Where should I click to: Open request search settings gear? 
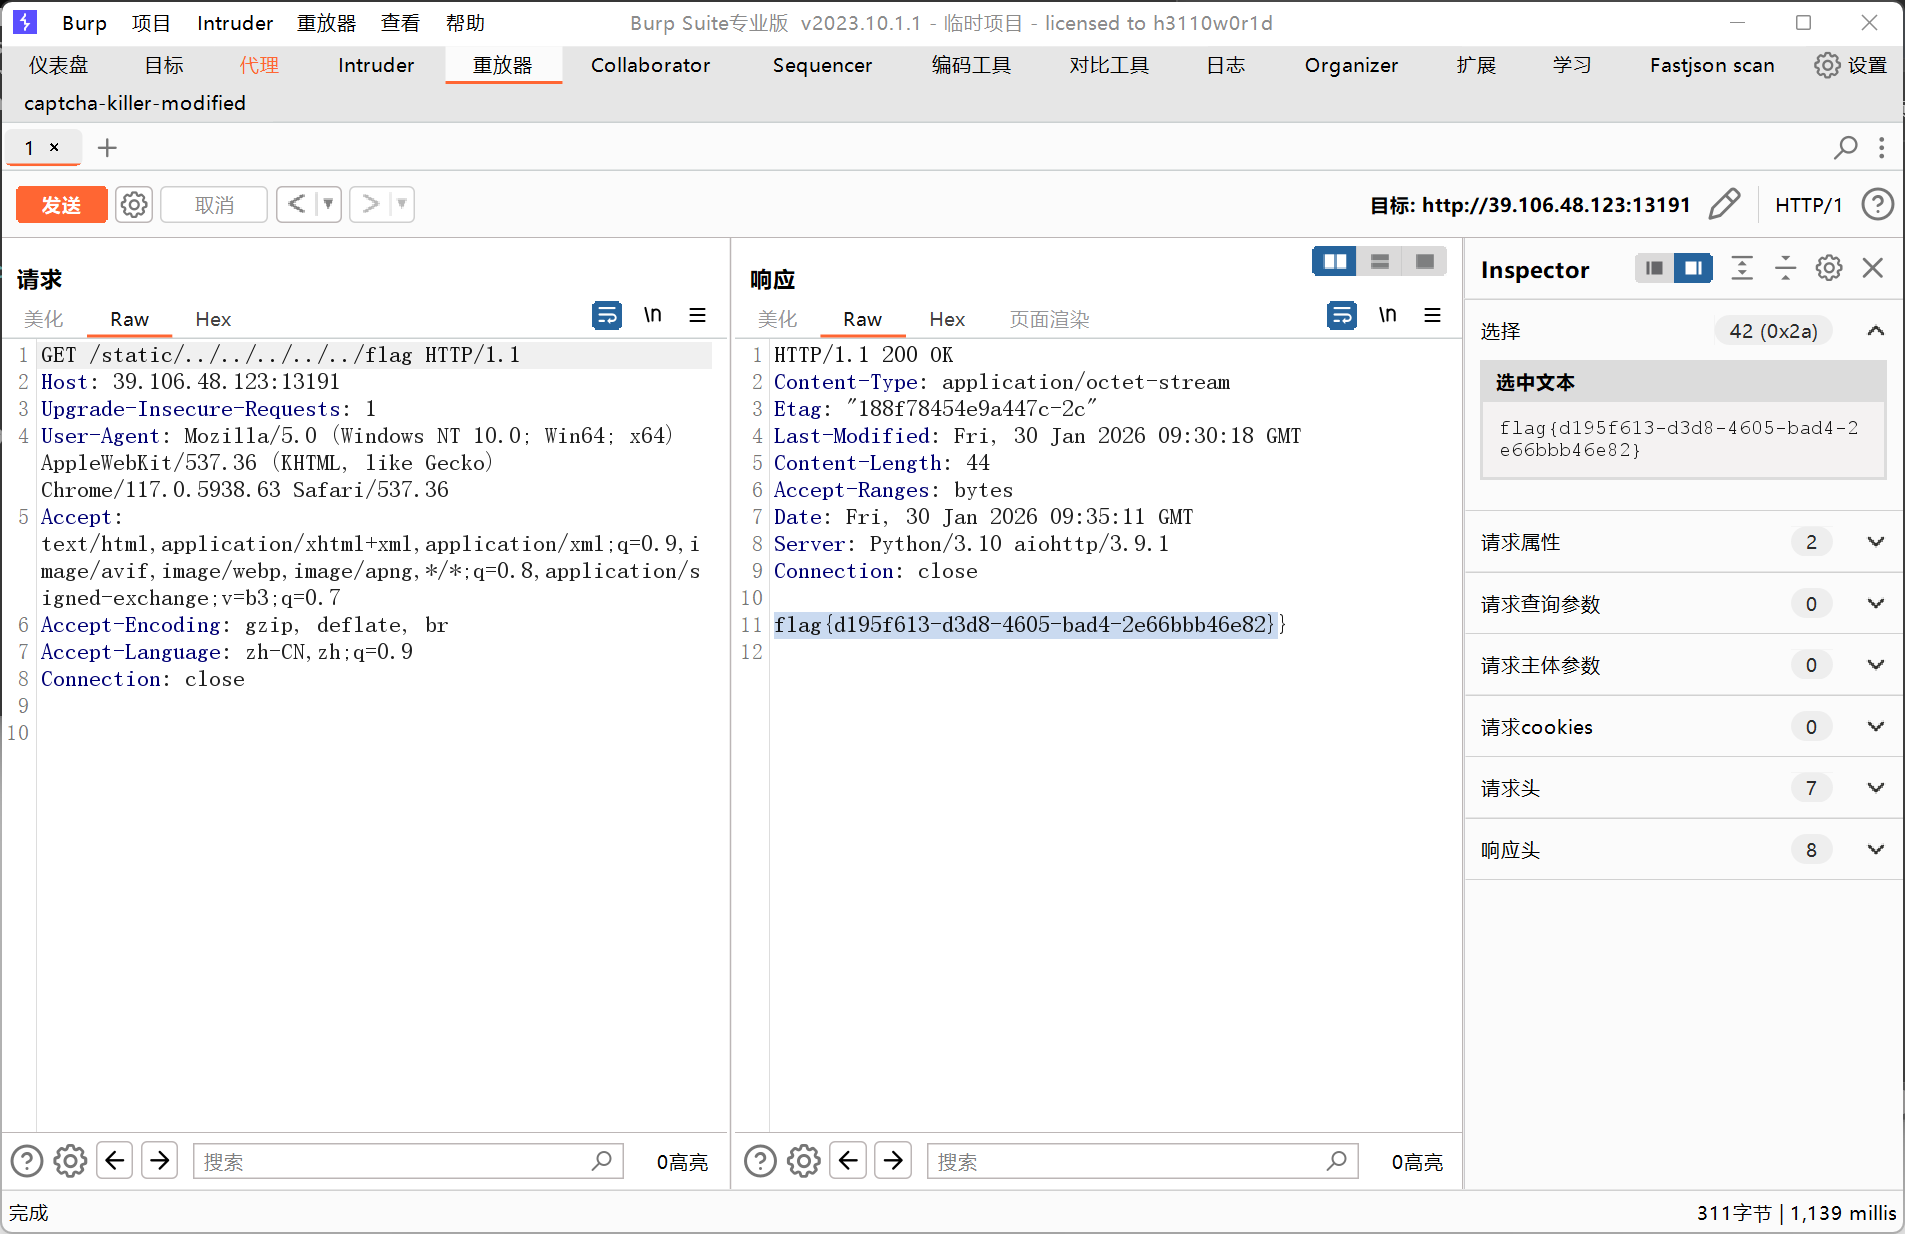(70, 1161)
